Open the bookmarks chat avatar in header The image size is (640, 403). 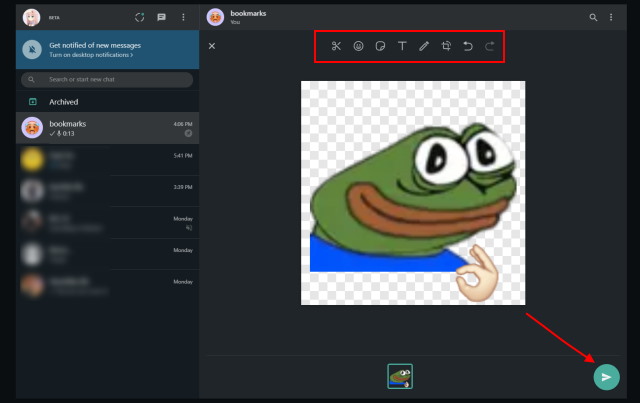215,17
